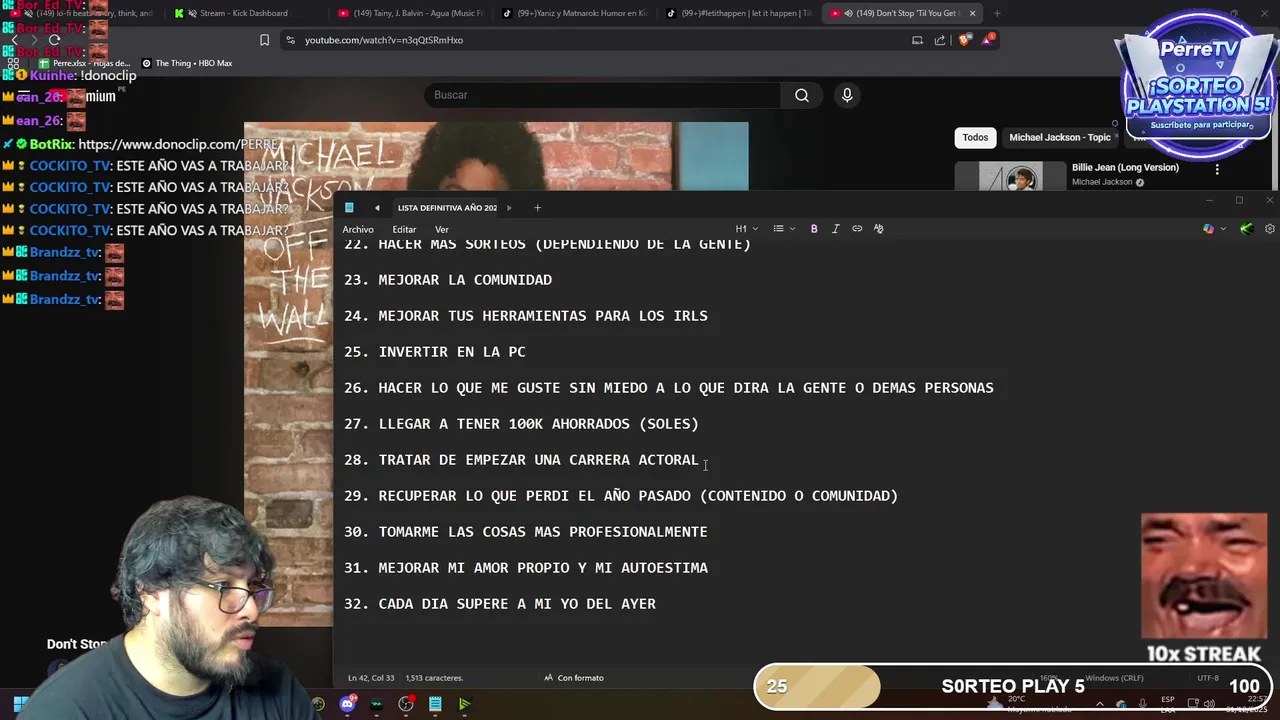This screenshot has width=1280, height=720.
Task: Open Archivo menu in Notepad
Action: [x=358, y=230]
